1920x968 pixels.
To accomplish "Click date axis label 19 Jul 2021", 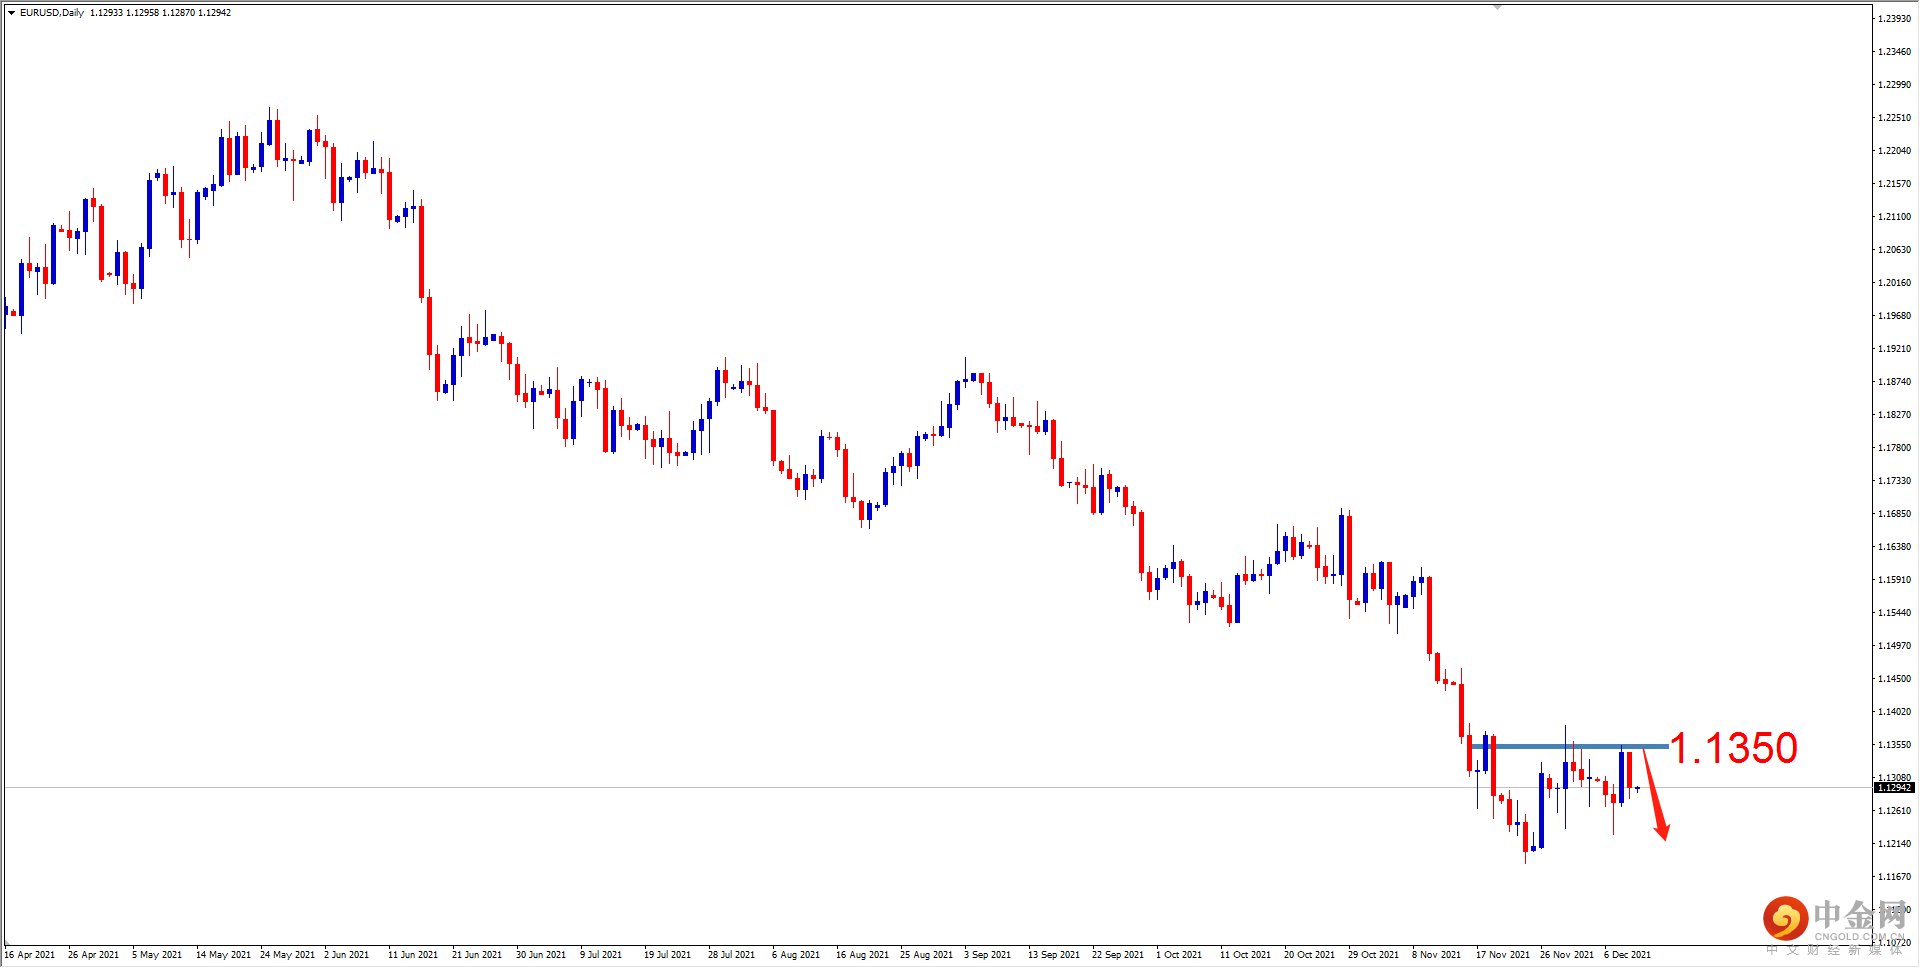I will [667, 955].
